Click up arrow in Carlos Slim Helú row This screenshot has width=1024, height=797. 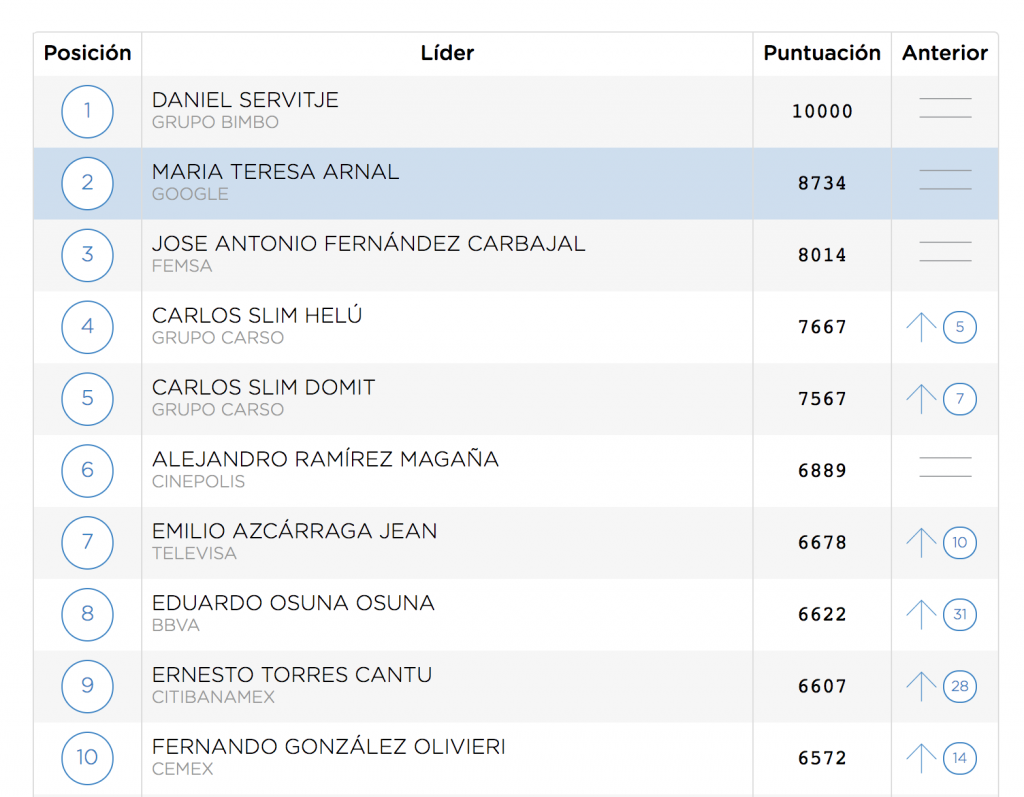(921, 327)
